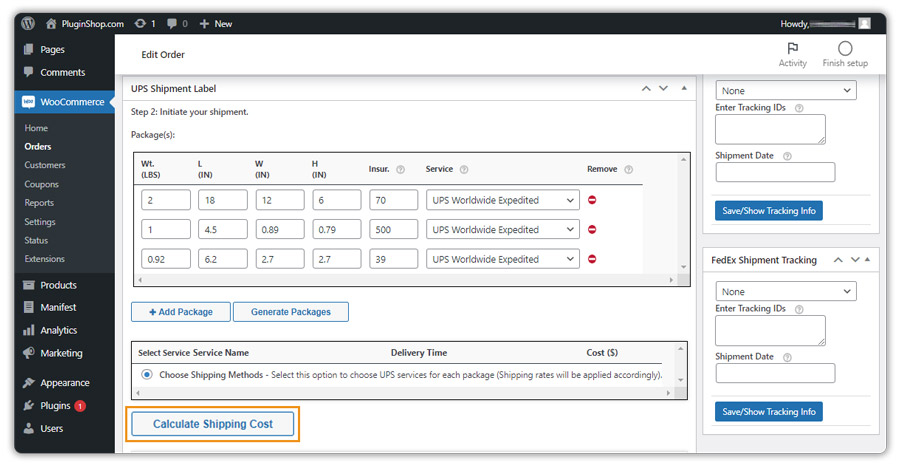The height and width of the screenshot is (464, 900).
Task: Remove the second package row (weight 1)
Action: 592,229
